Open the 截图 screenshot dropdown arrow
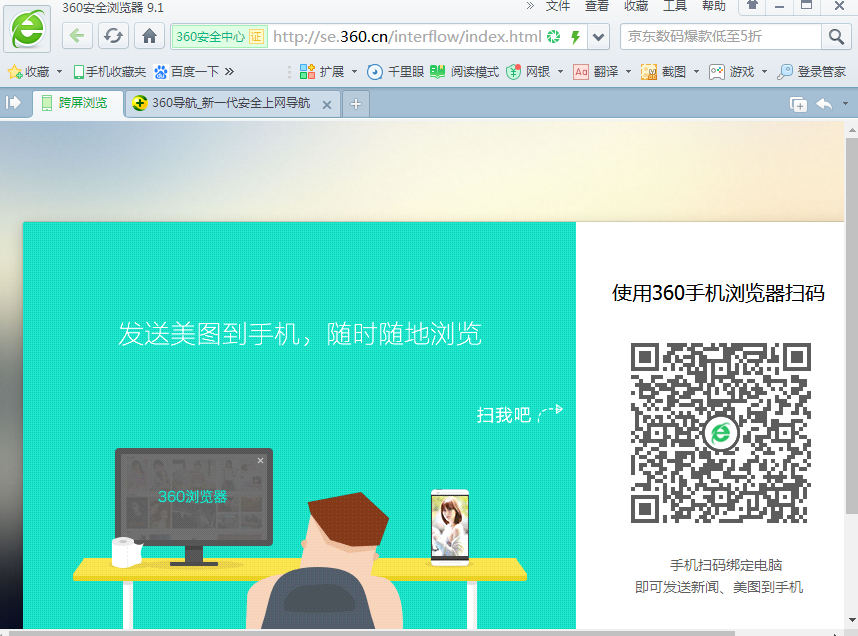 [696, 72]
